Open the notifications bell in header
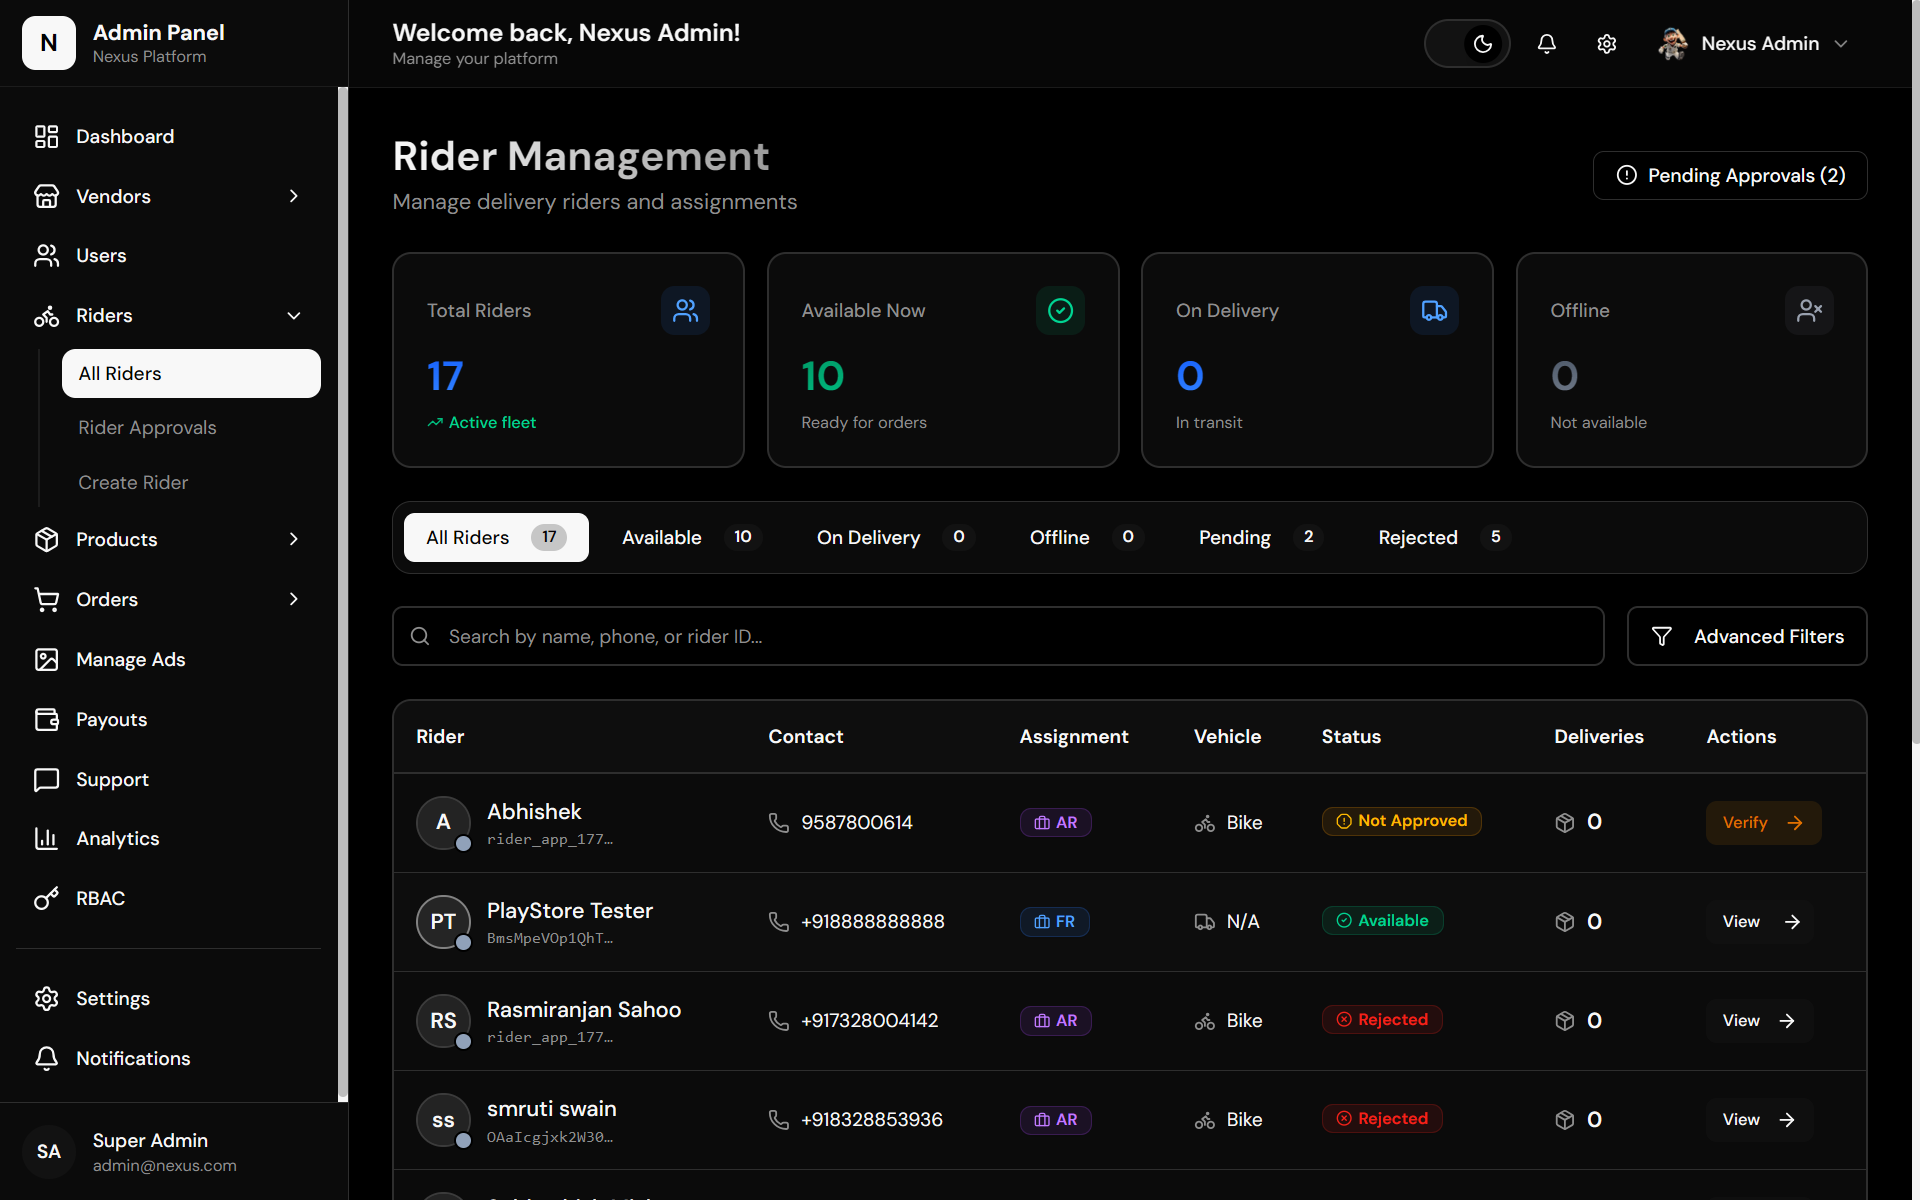Viewport: 1920px width, 1200px height. point(1546,44)
